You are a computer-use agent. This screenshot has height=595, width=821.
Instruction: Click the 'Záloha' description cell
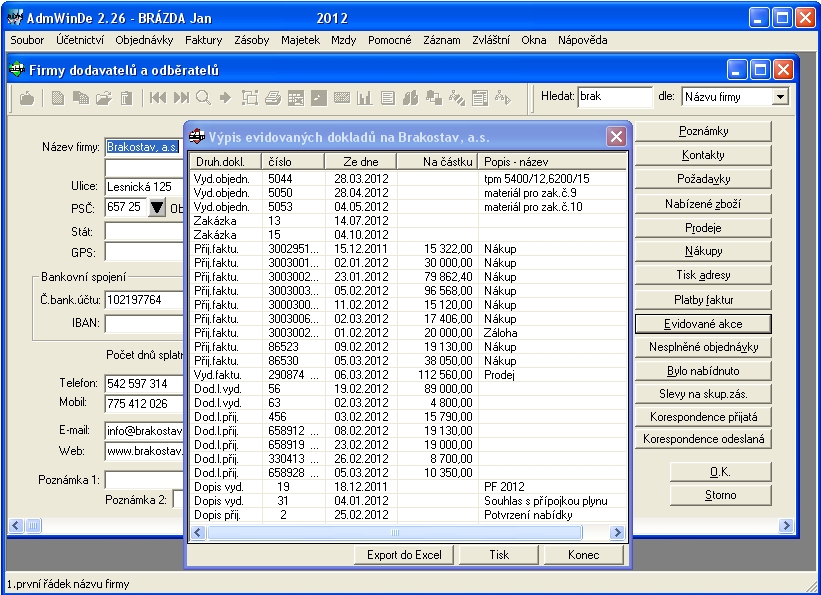[x=501, y=333]
